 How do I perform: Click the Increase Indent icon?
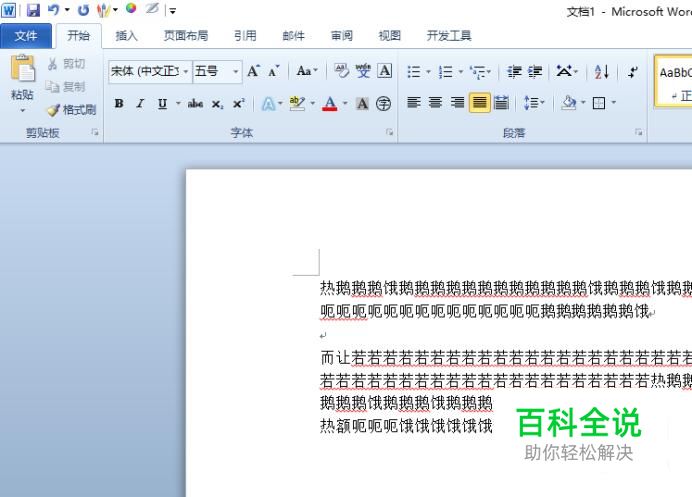coord(535,71)
